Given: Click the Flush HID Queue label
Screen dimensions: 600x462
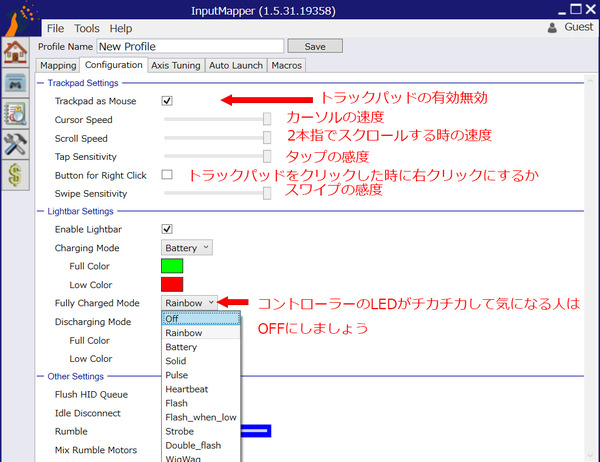Looking at the screenshot, I should 91,395.
